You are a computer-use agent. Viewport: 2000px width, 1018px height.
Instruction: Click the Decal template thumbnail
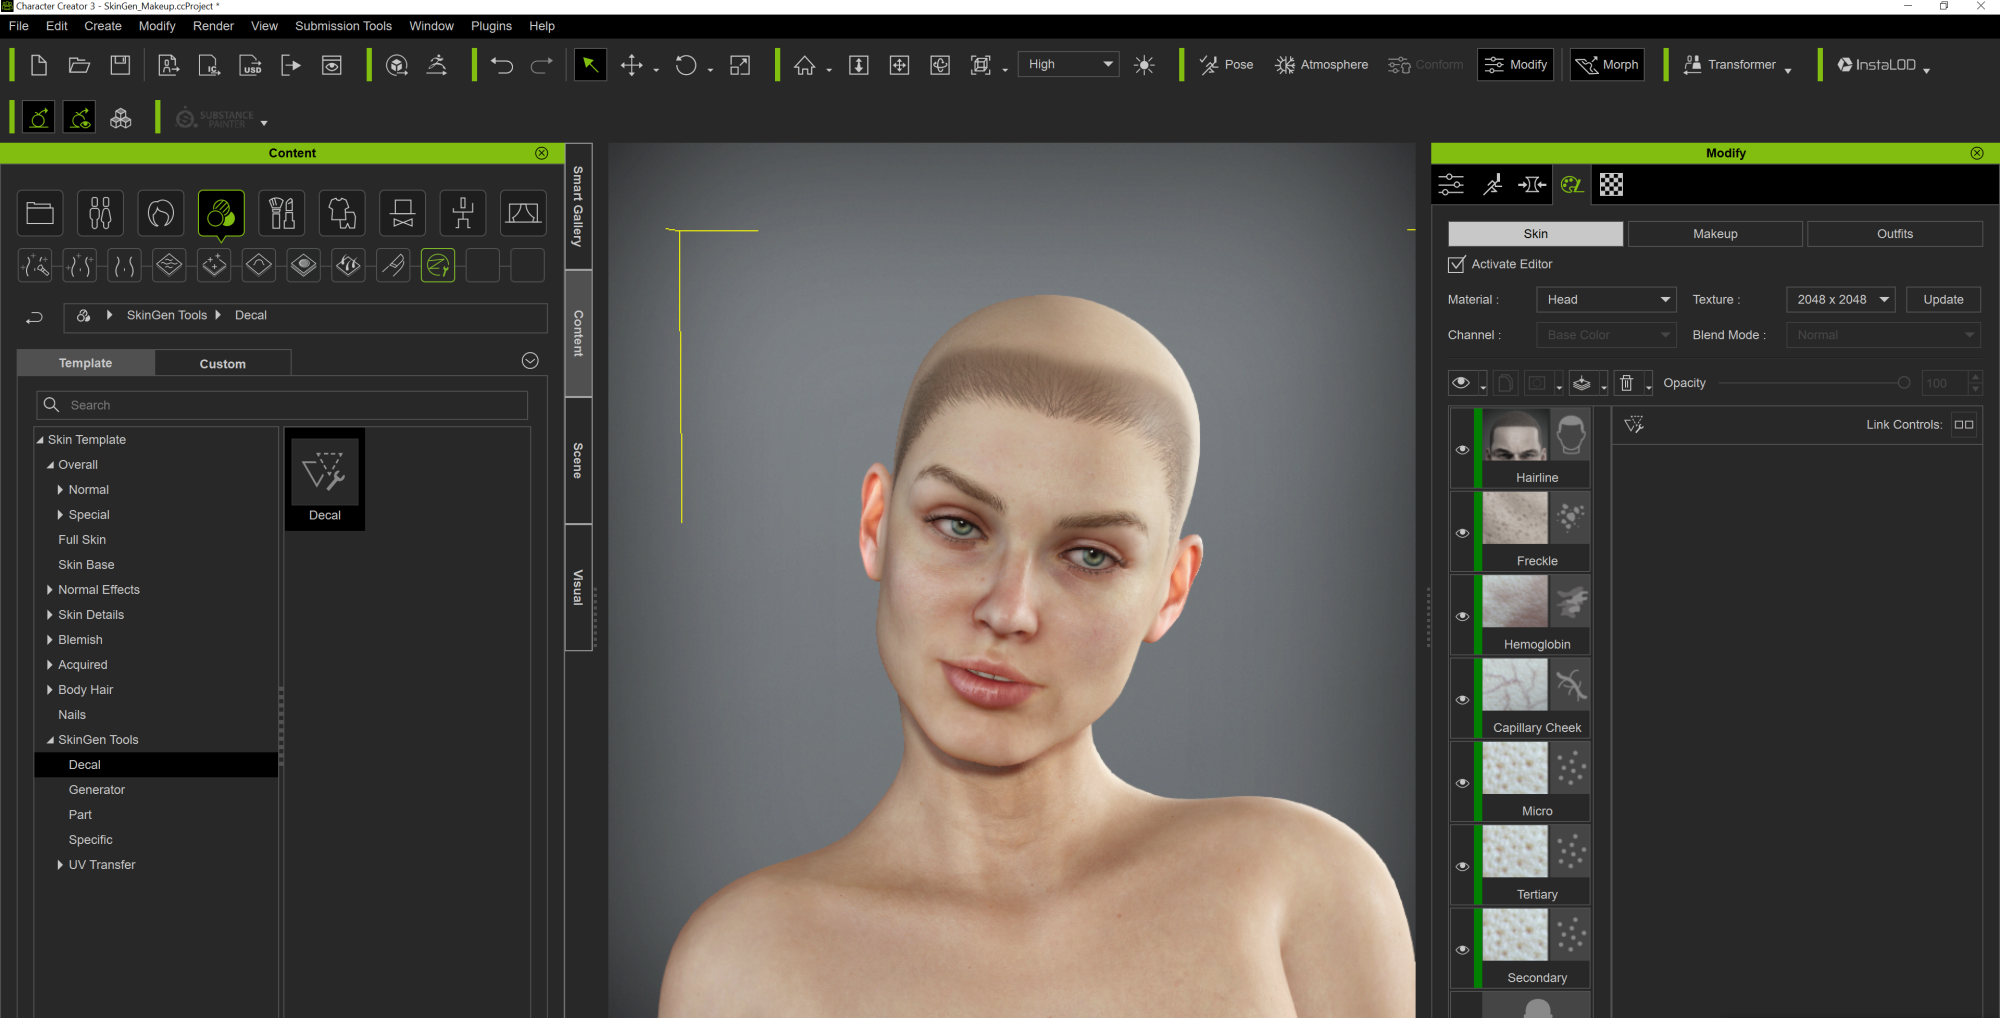[x=325, y=479]
